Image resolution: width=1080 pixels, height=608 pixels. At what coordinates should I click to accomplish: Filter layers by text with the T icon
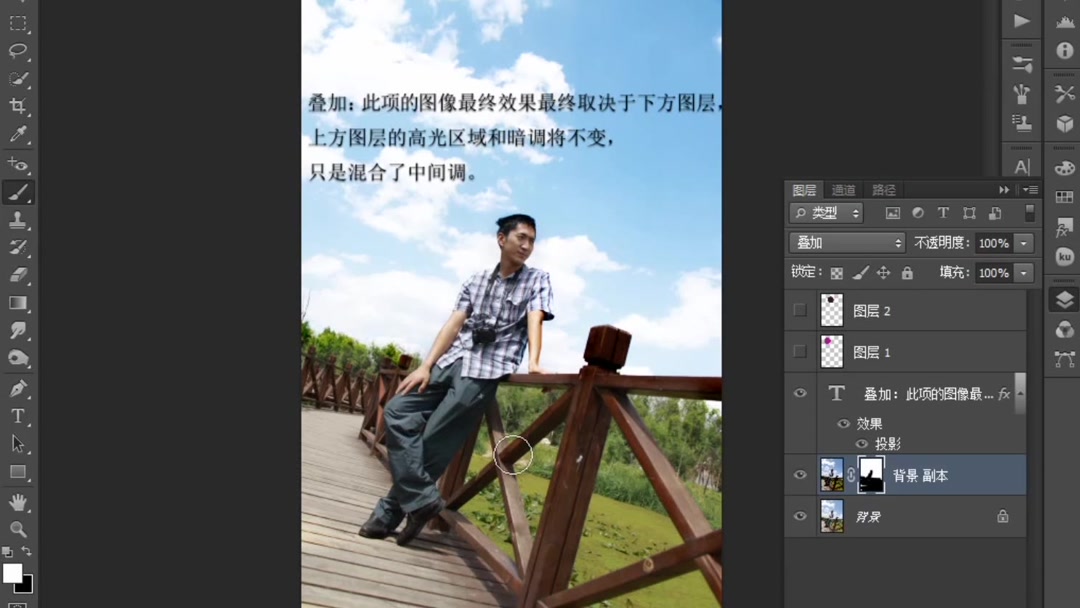(x=941, y=212)
